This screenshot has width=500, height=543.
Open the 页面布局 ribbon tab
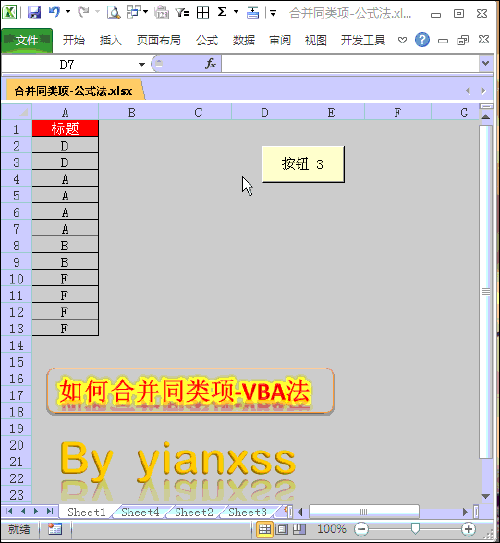[159, 40]
